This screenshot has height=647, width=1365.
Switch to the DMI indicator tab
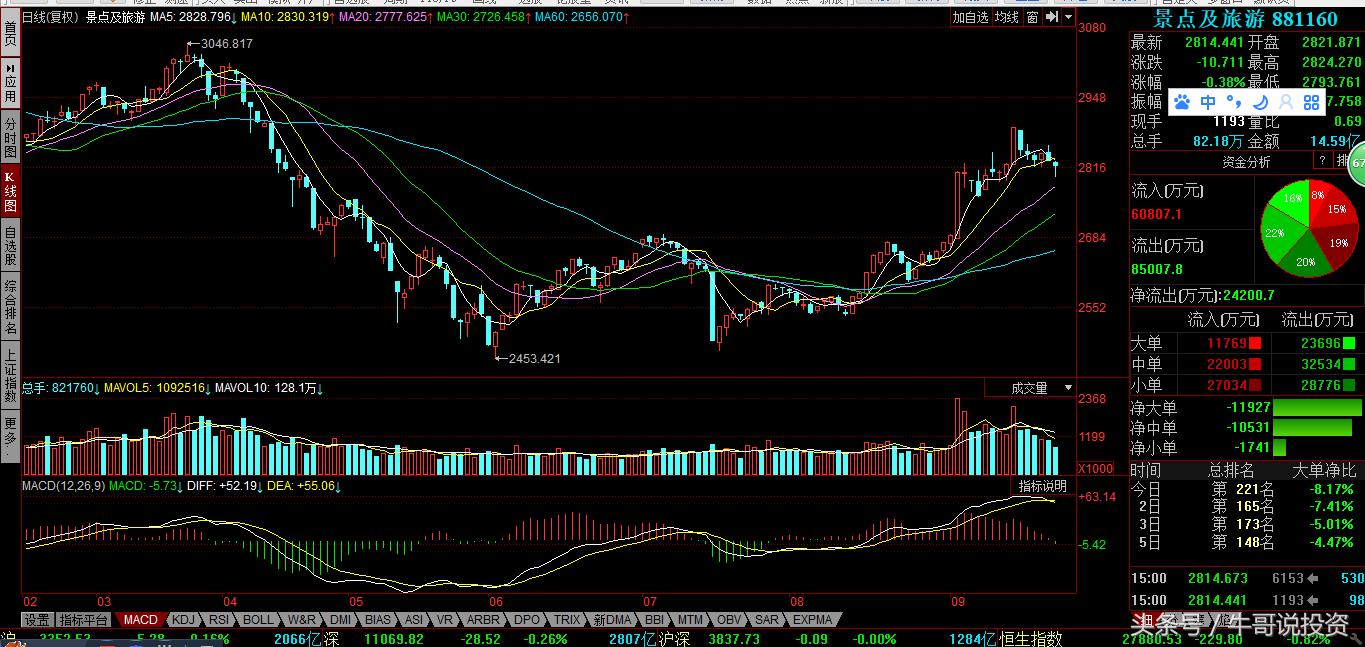pyautogui.click(x=341, y=620)
